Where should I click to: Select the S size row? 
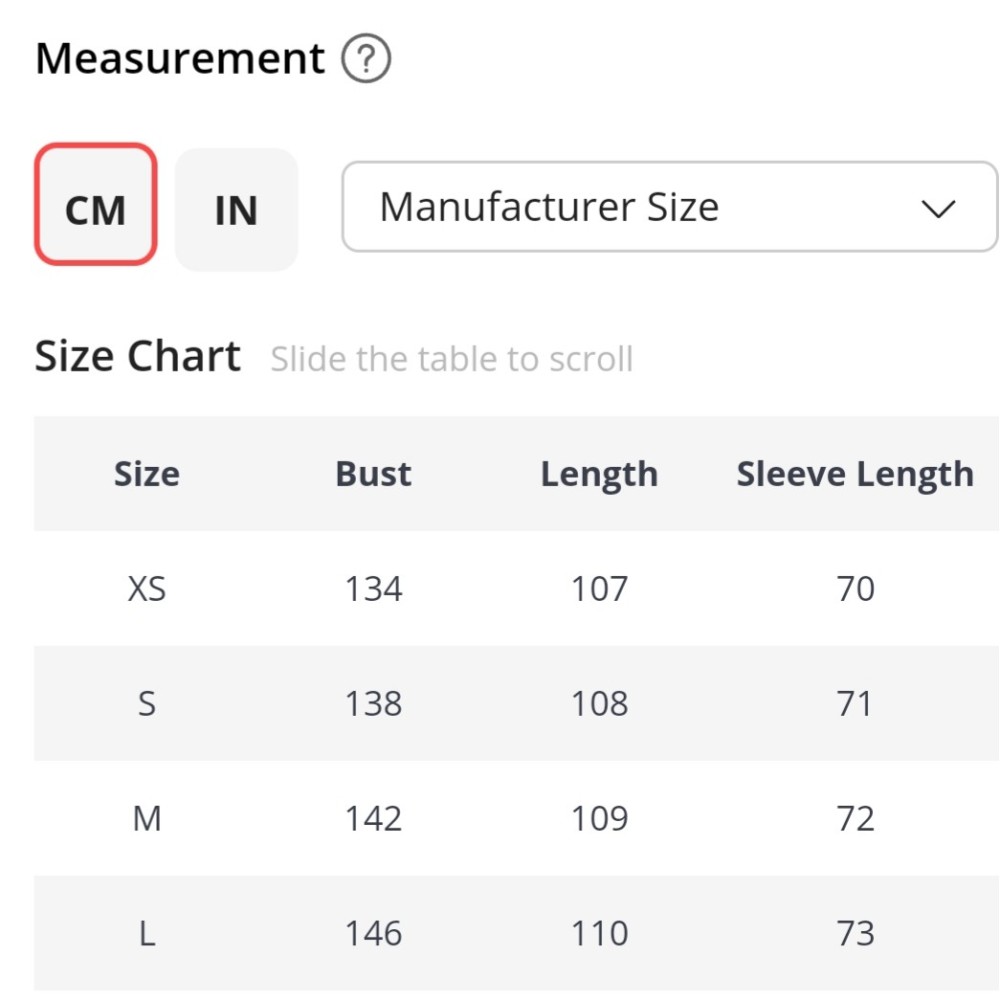tap(147, 704)
